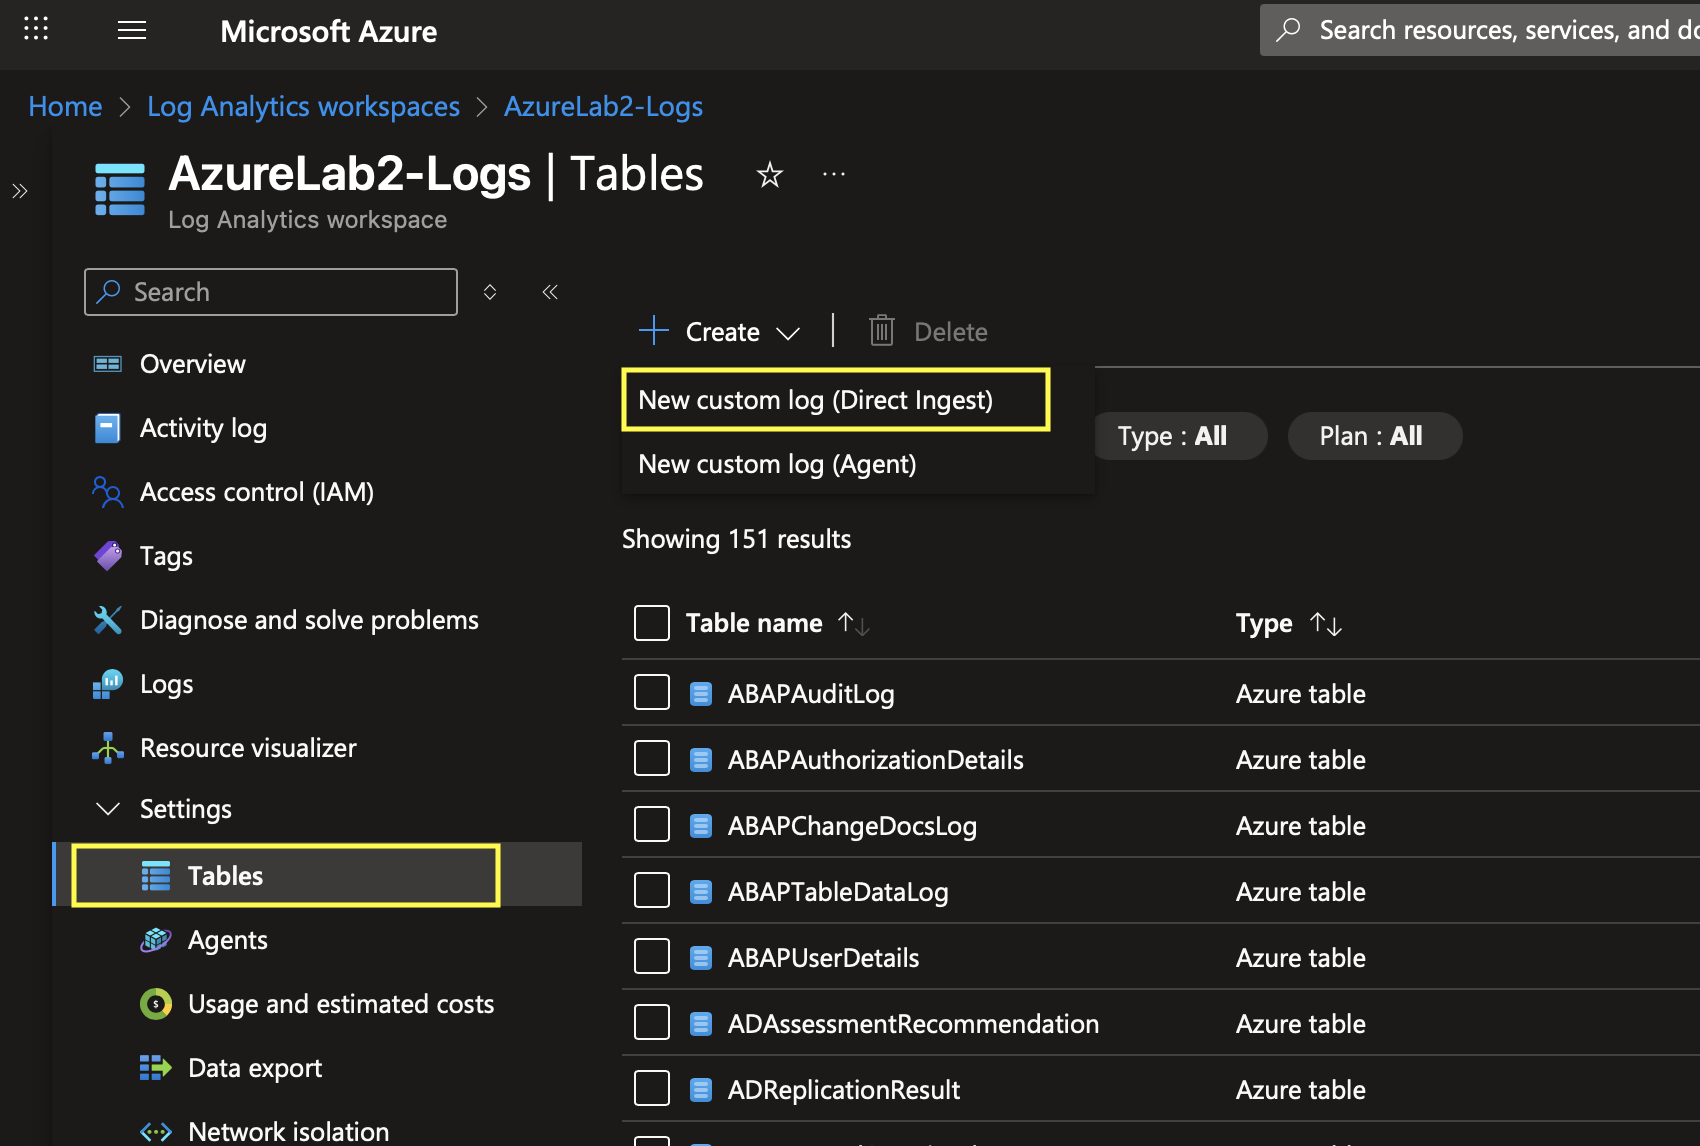Select all tables via header checkbox
This screenshot has height=1146, width=1700.
[652, 622]
